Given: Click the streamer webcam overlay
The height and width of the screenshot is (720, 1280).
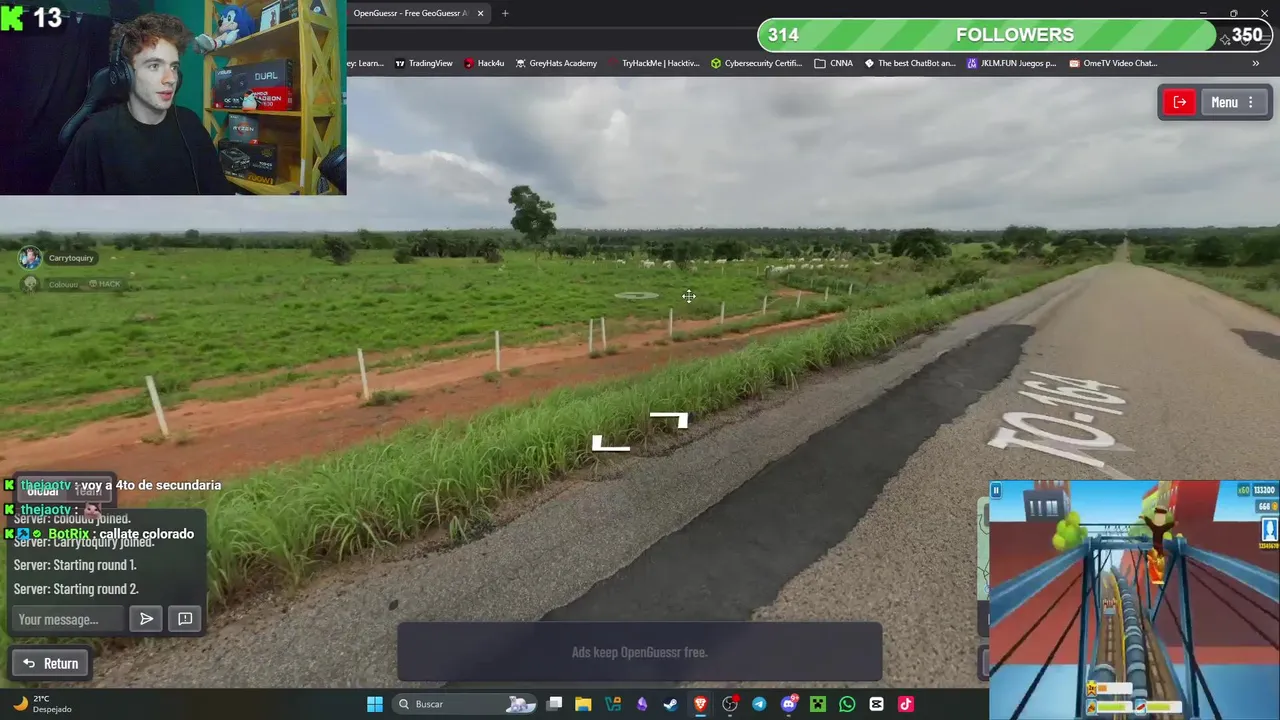Looking at the screenshot, I should (x=173, y=98).
